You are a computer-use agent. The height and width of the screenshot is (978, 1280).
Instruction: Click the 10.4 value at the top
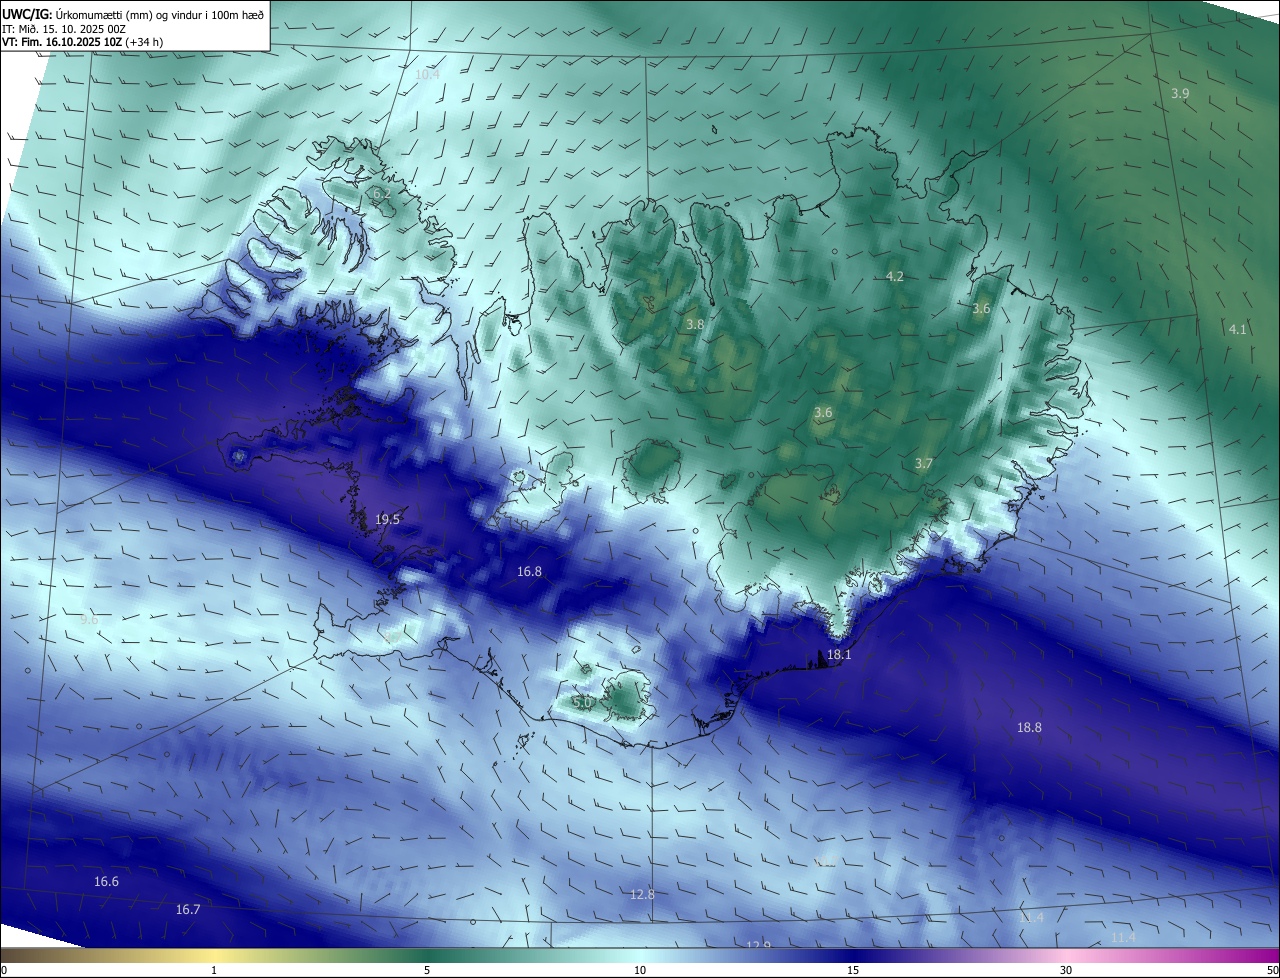click(427, 75)
